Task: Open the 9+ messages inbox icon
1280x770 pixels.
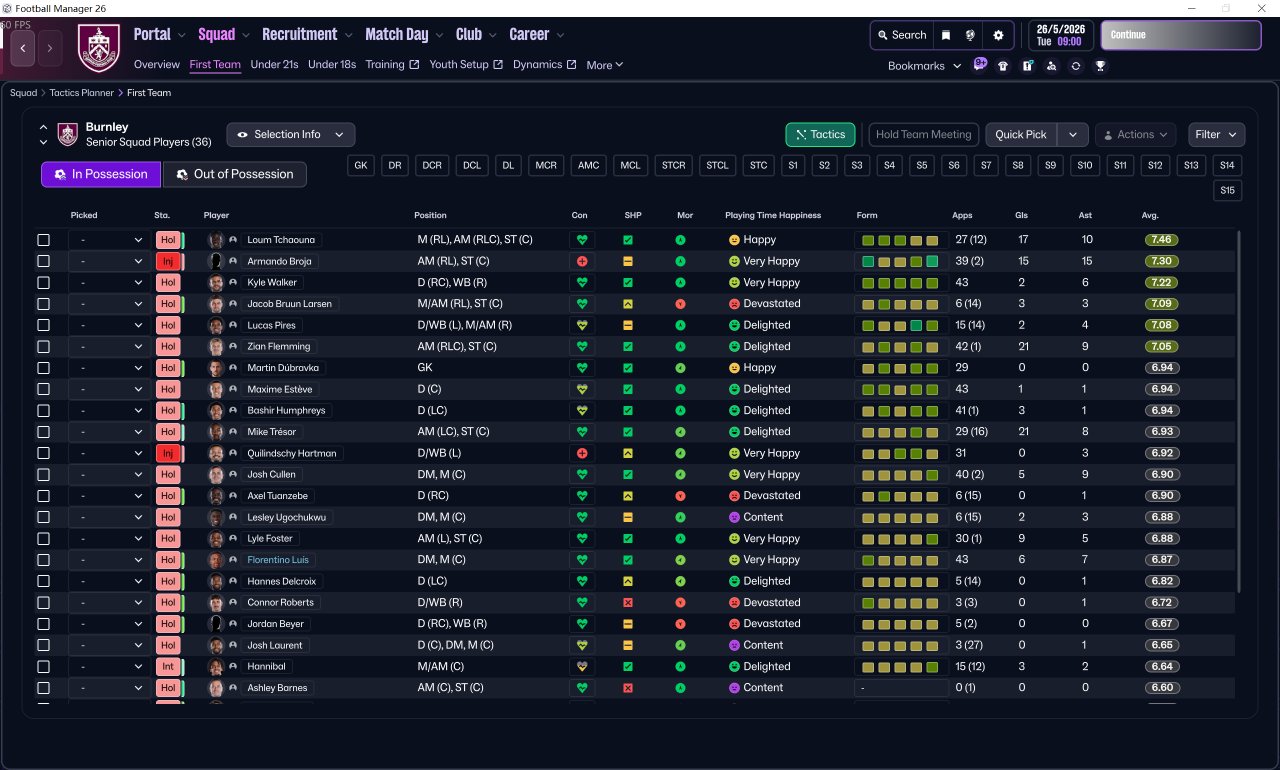Action: coord(980,65)
